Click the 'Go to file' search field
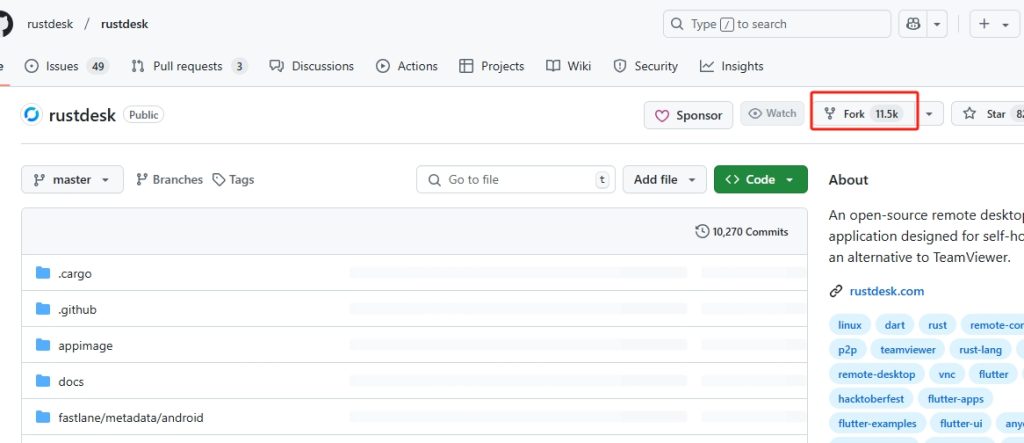This screenshot has width=1024, height=443. pyautogui.click(x=516, y=180)
